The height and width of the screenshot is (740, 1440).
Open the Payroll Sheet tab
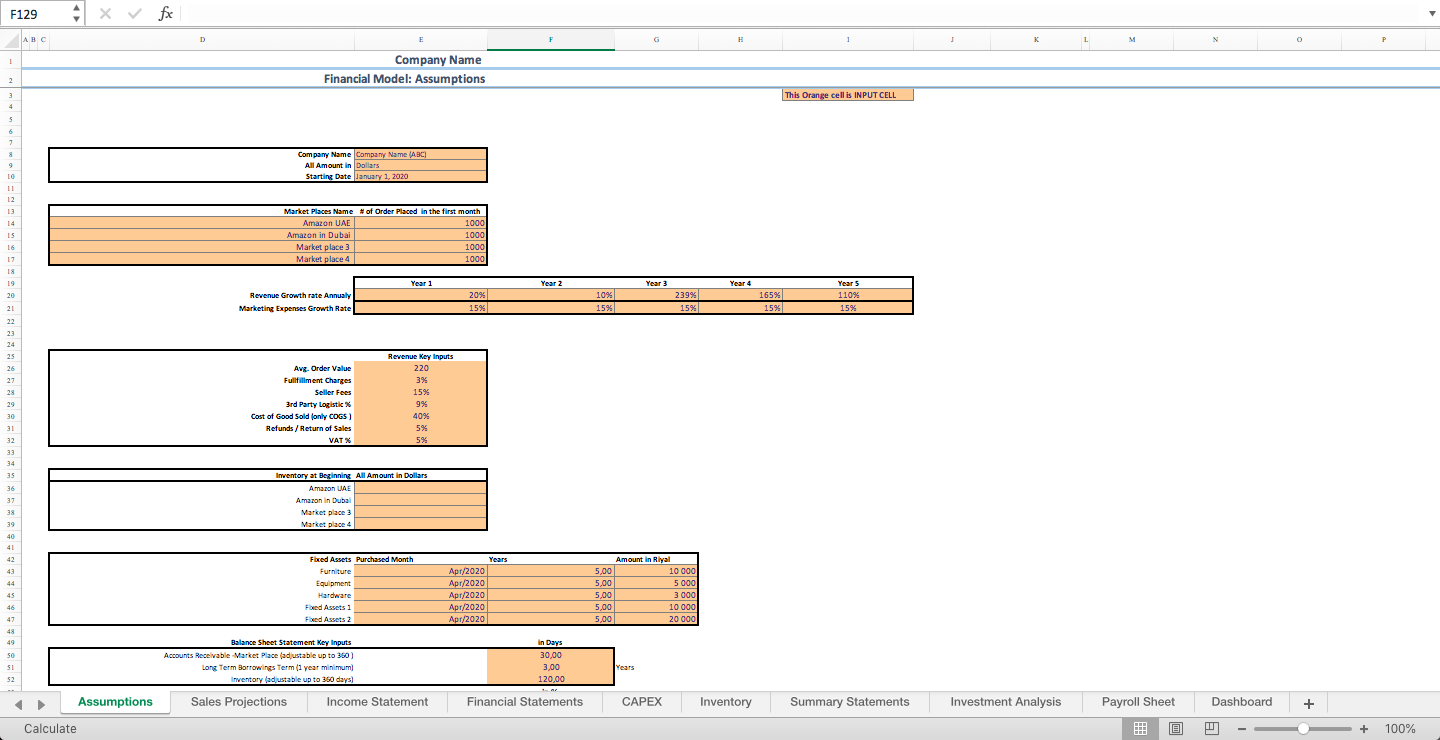1139,702
